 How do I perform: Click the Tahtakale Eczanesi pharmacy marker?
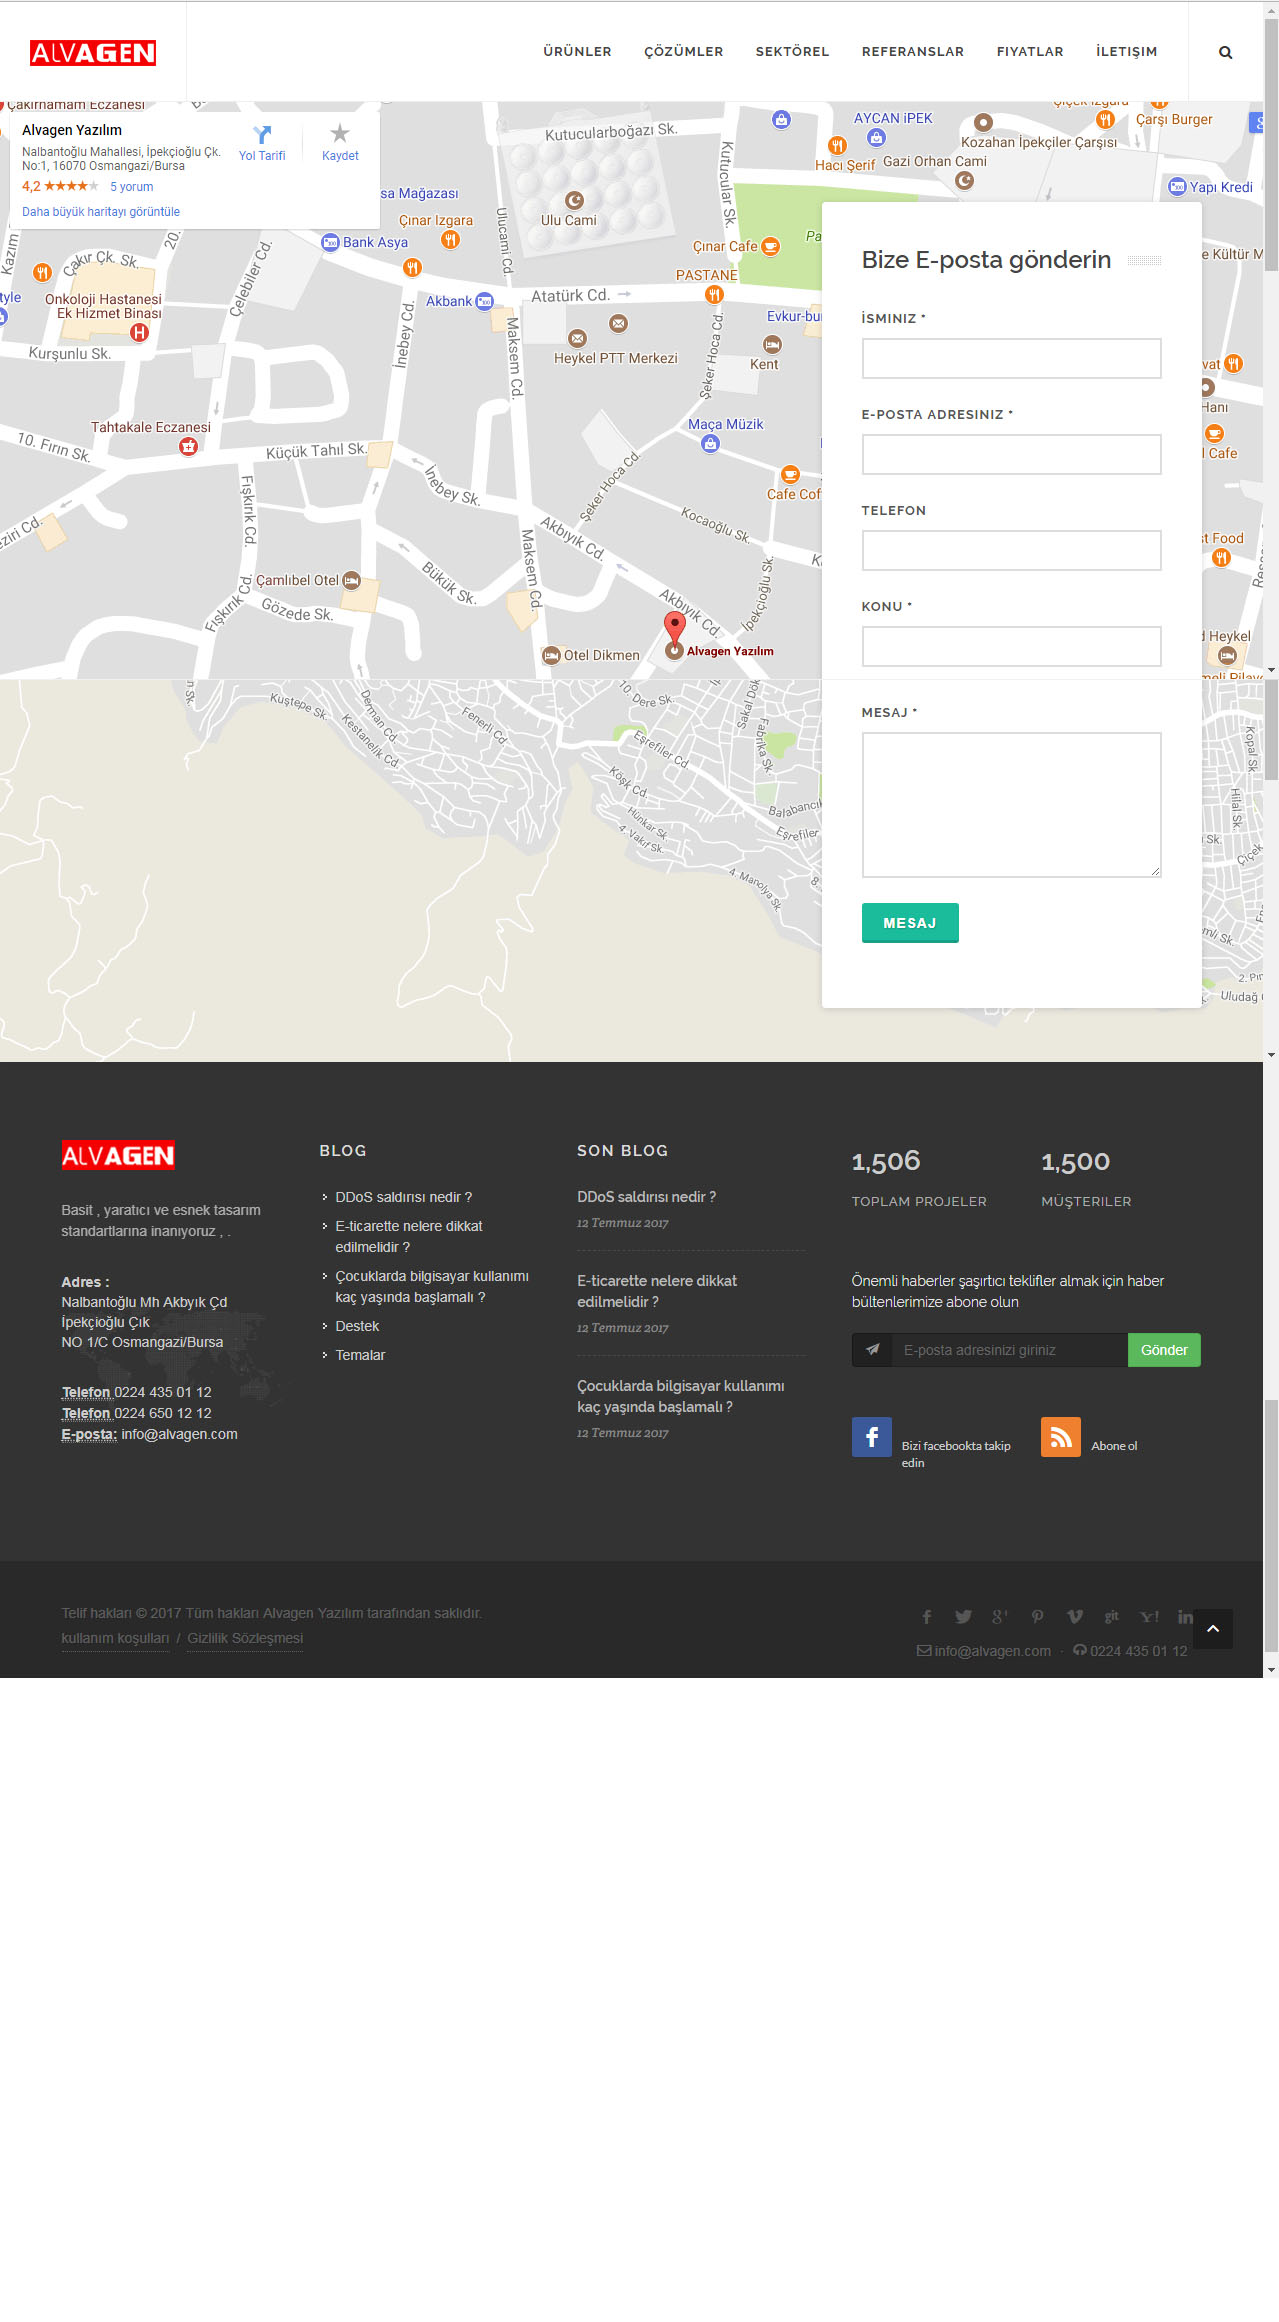(x=188, y=446)
